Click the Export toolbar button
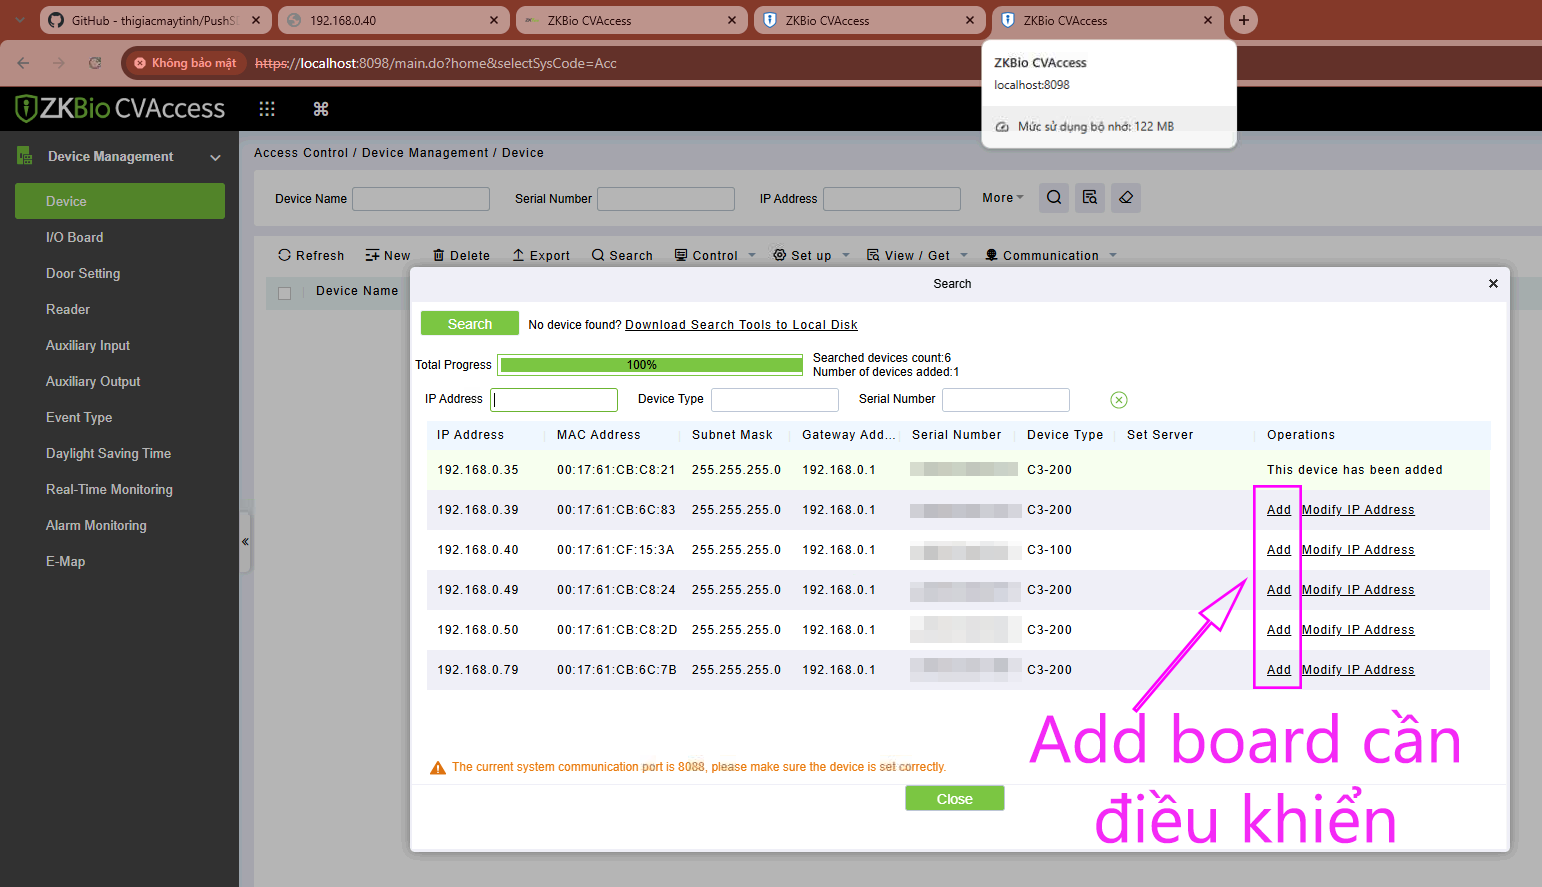Image resolution: width=1542 pixels, height=887 pixels. click(541, 256)
